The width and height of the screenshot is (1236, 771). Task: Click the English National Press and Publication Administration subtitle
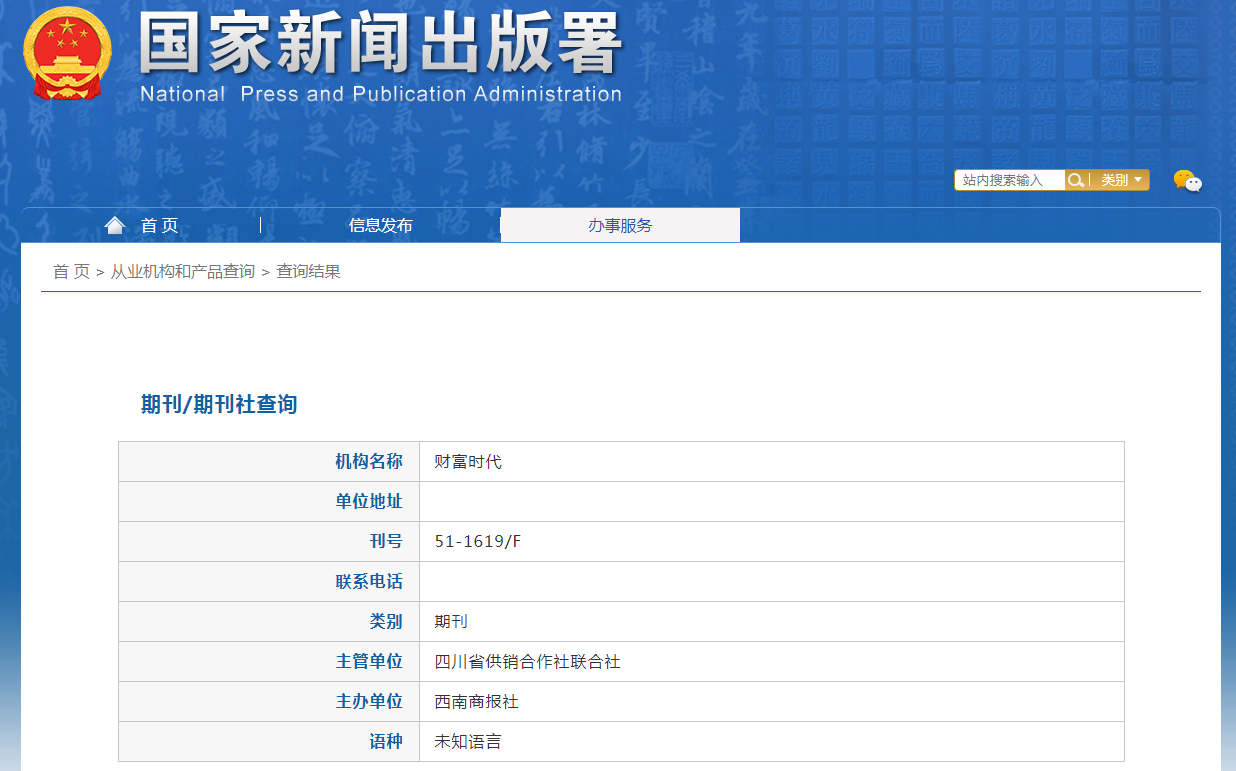[x=380, y=94]
